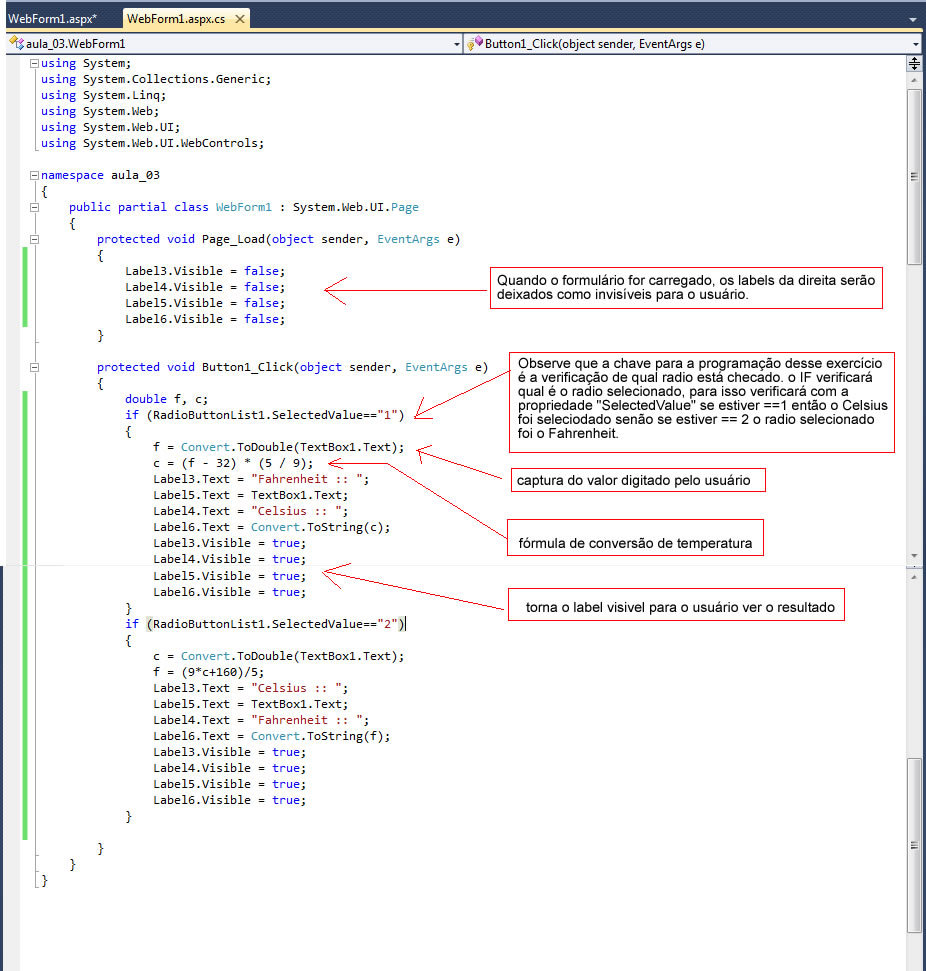926x971 pixels.
Task: Open the tab list dropdown arrow
Action: (913, 19)
